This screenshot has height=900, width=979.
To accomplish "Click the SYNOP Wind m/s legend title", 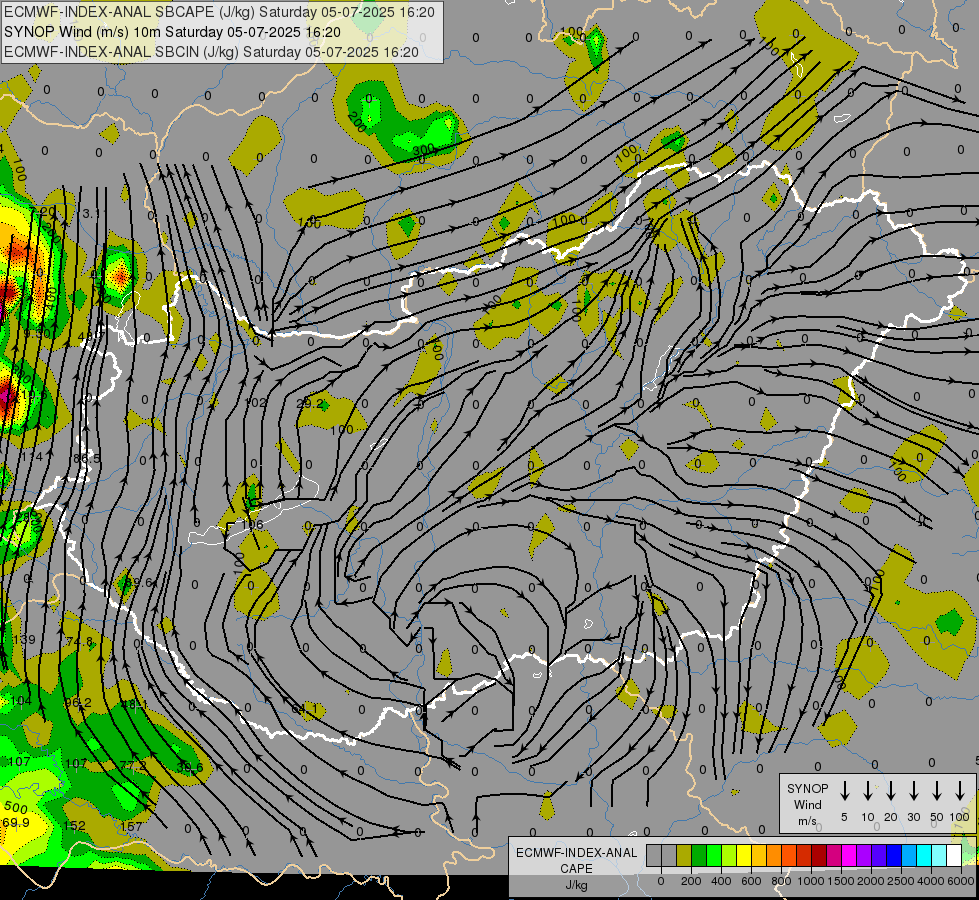I will click(807, 804).
